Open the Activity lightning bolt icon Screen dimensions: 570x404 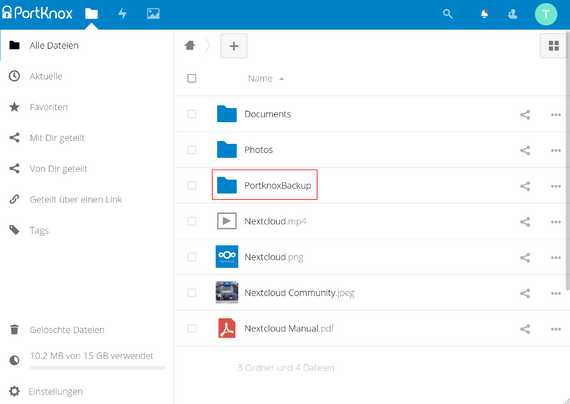click(123, 14)
